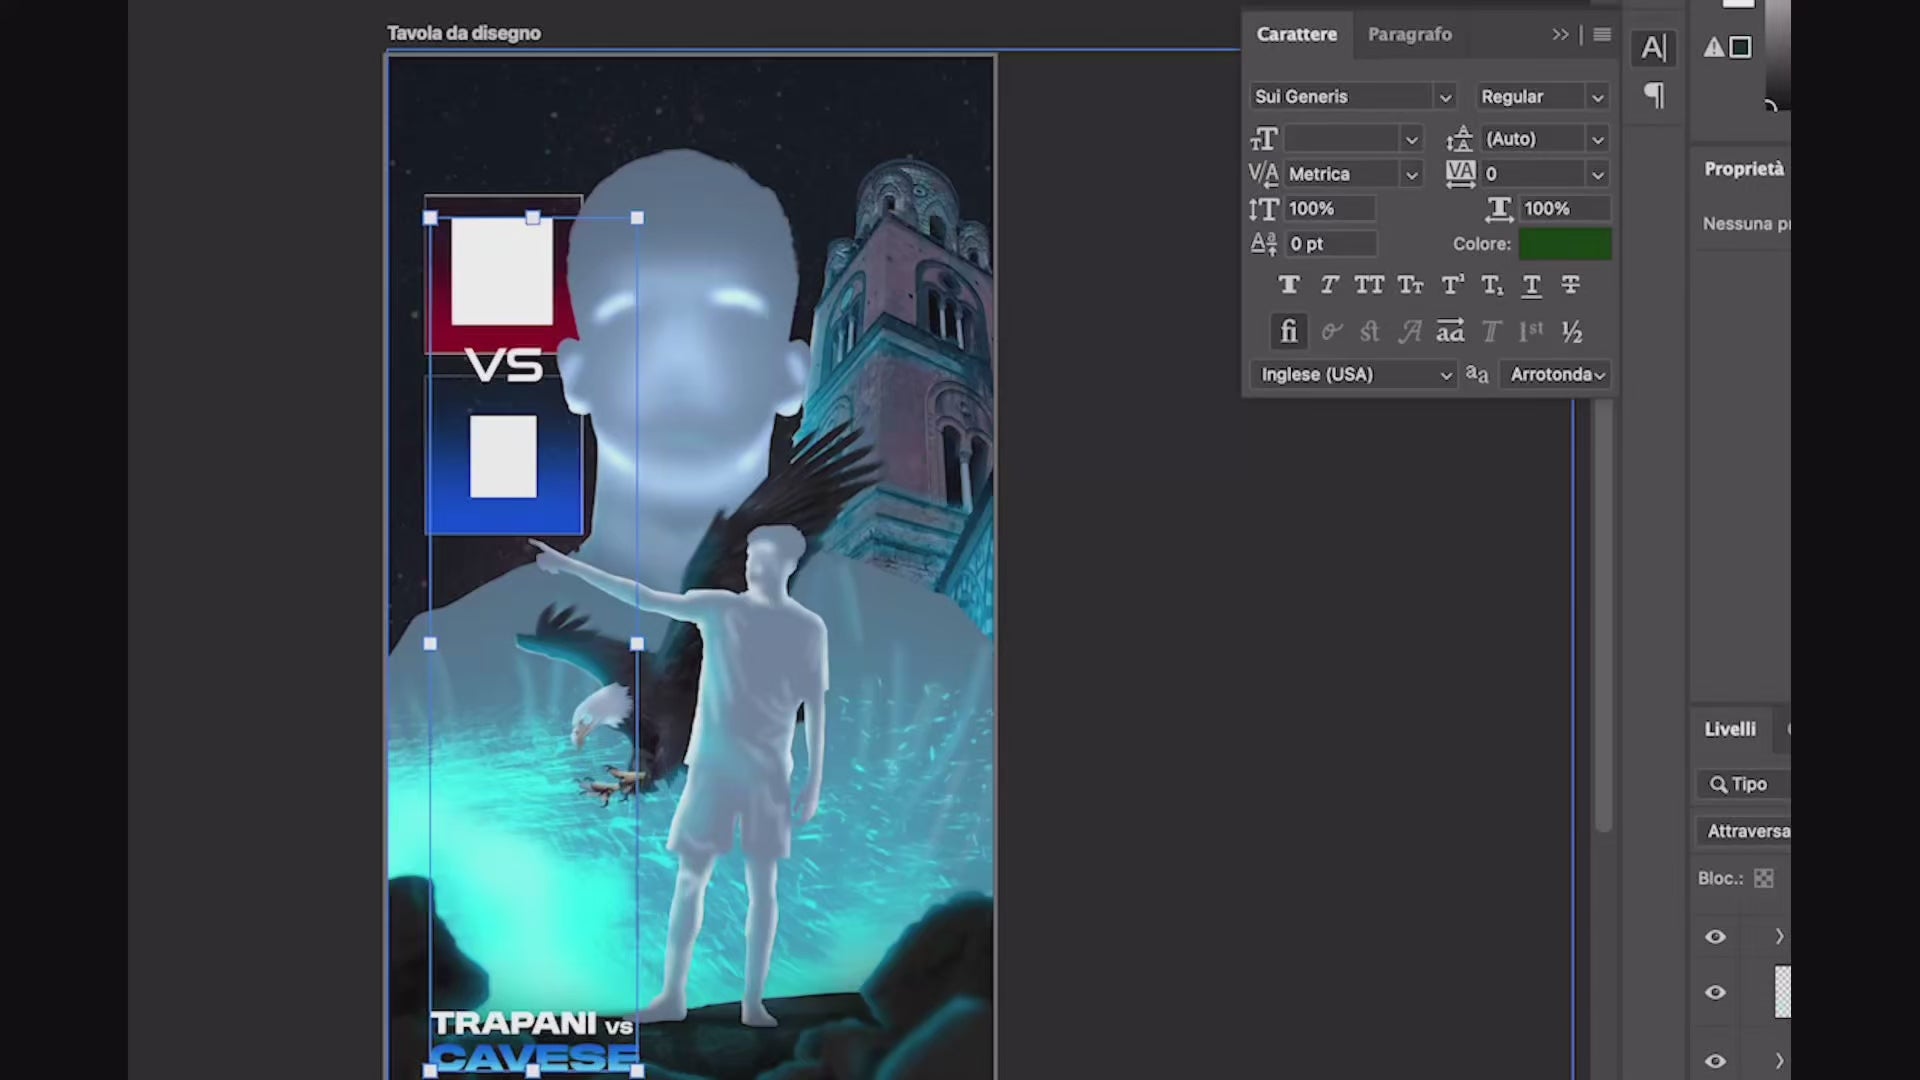Image resolution: width=1920 pixels, height=1080 pixels.
Task: Toggle ordinals (1st) OpenType icon
Action: (x=1531, y=331)
